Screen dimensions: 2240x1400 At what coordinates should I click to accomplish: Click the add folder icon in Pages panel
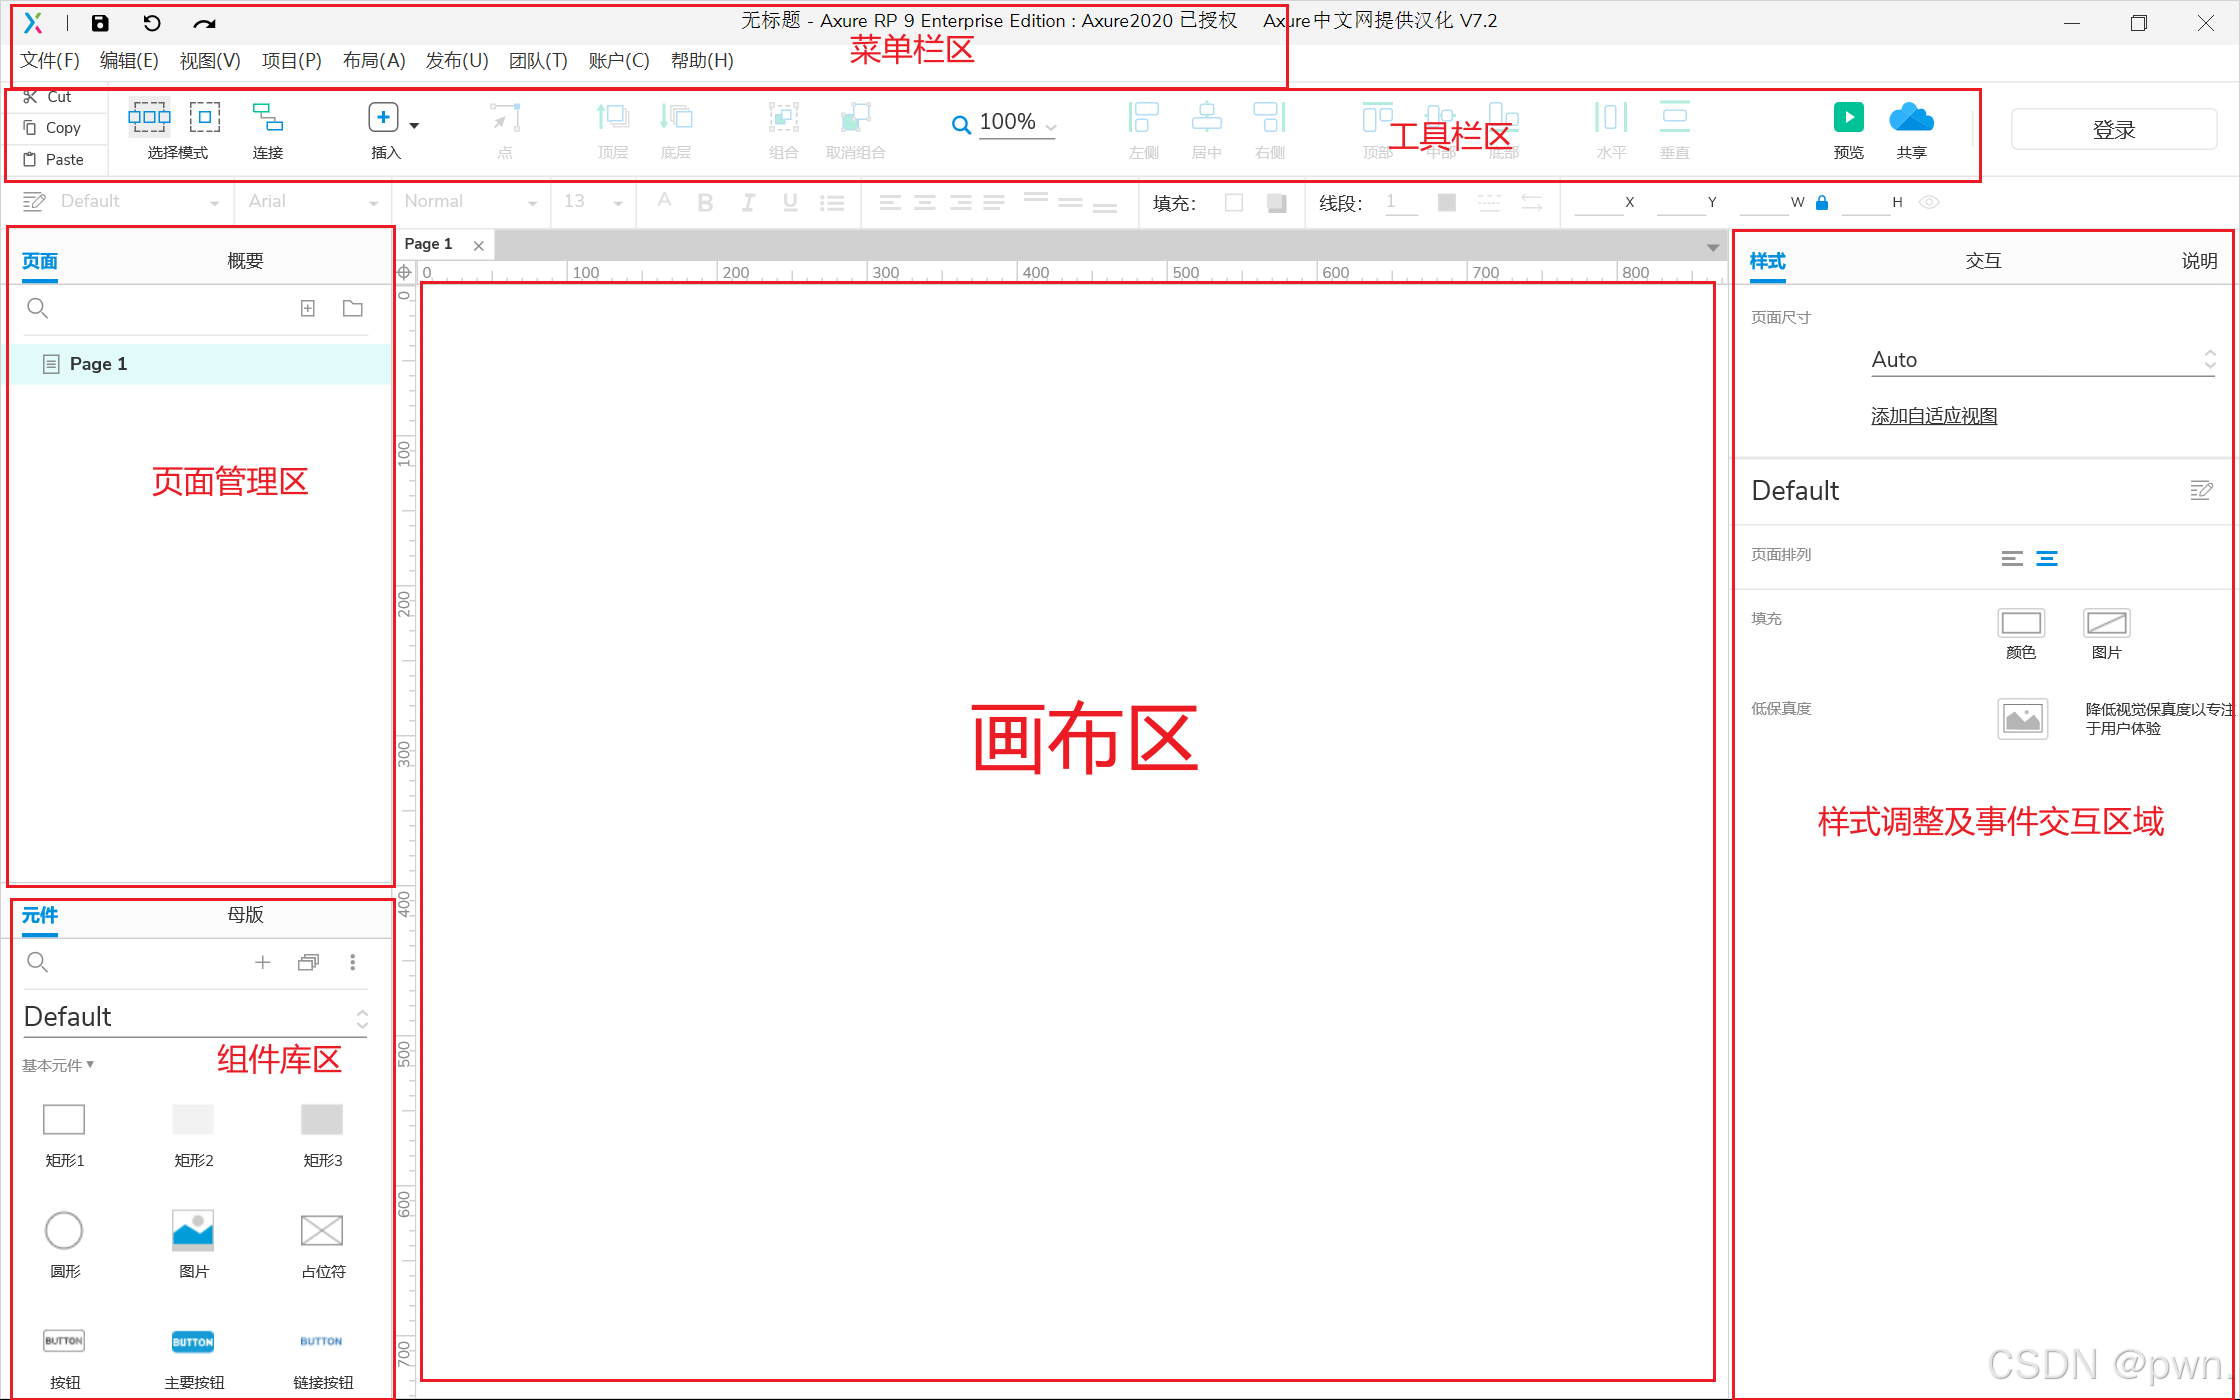click(x=353, y=308)
